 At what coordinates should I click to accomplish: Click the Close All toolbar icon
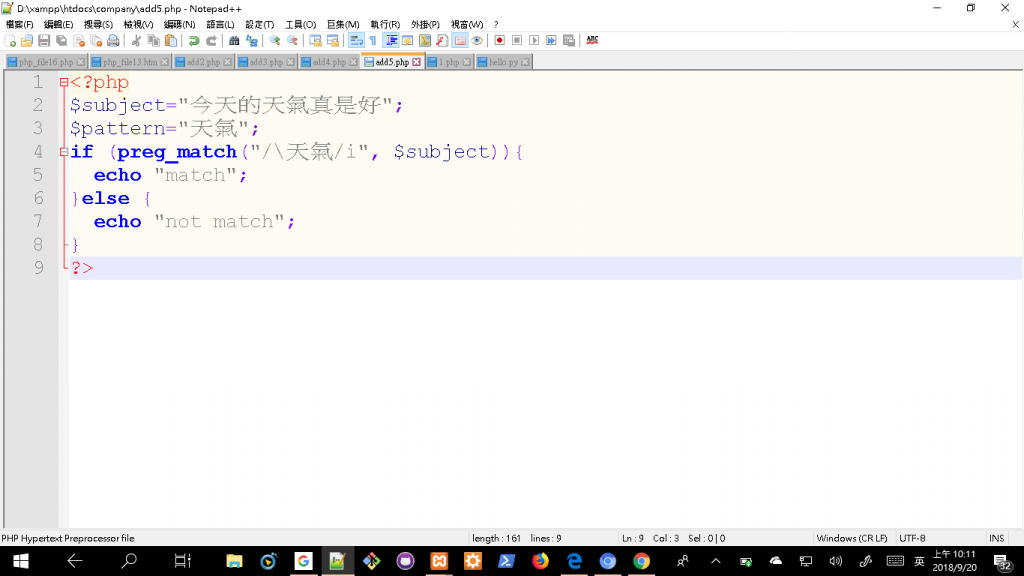tap(96, 40)
